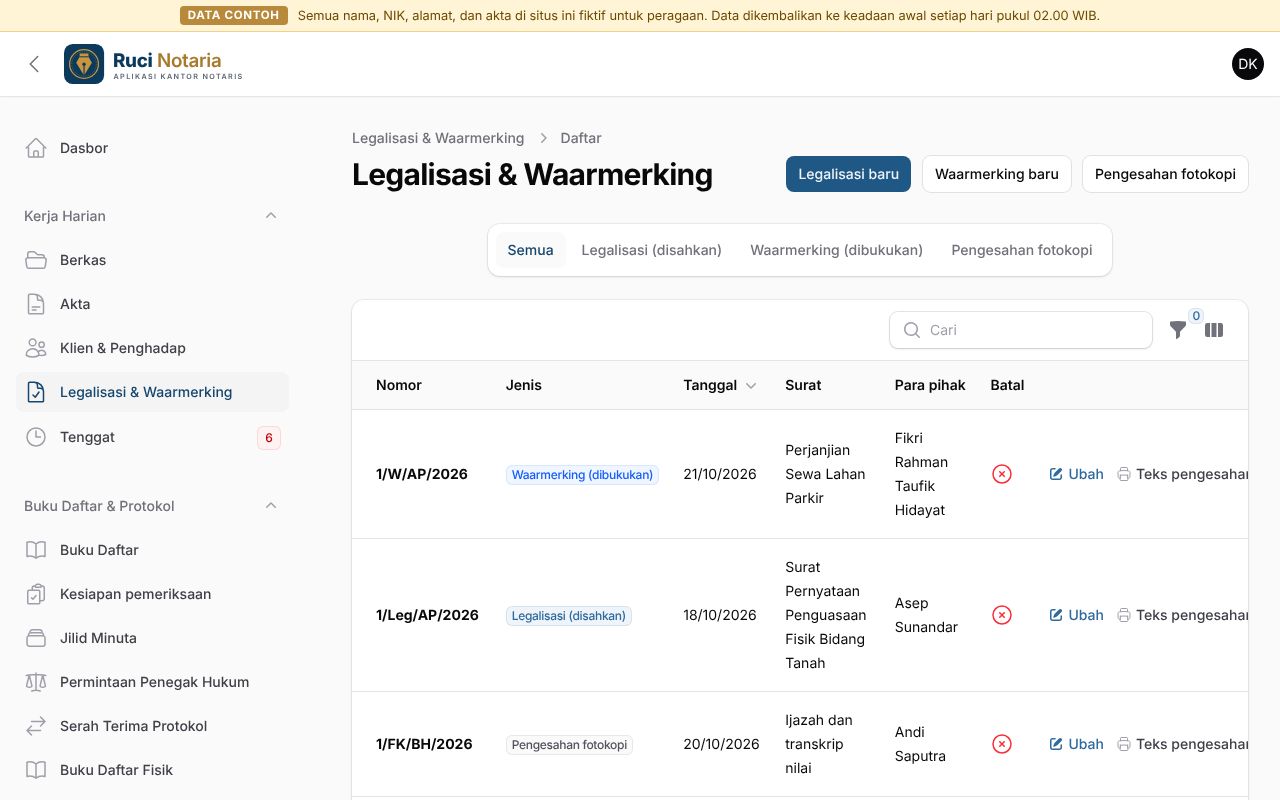Focus the Cari search field
The height and width of the screenshot is (800, 1280).
click(x=1021, y=330)
